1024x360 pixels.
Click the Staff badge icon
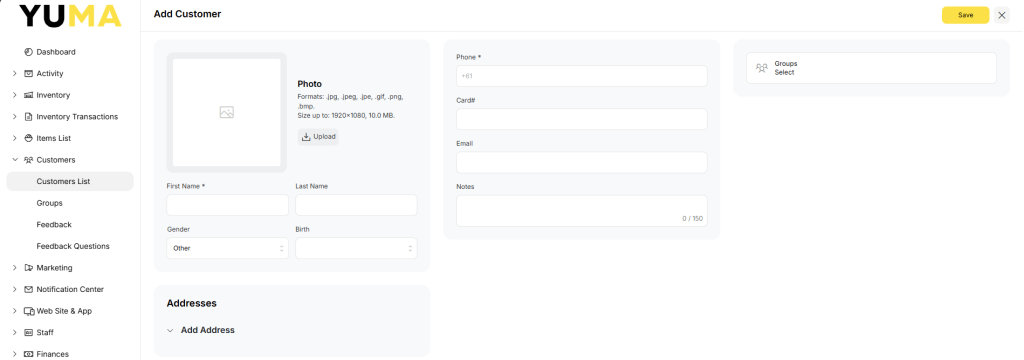click(28, 333)
